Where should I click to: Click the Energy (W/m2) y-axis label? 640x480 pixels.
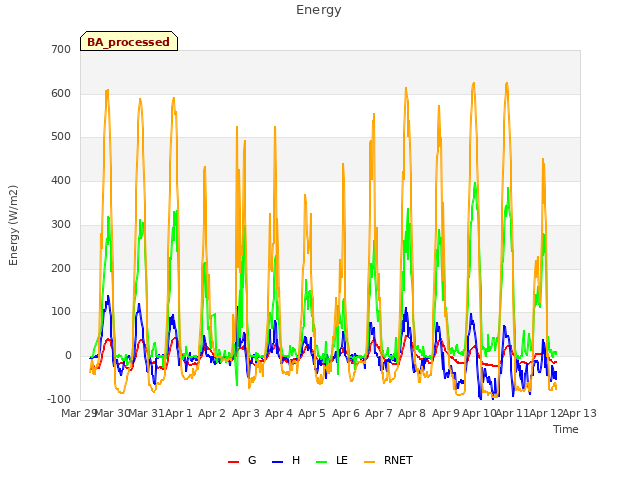pyautogui.click(x=13, y=225)
